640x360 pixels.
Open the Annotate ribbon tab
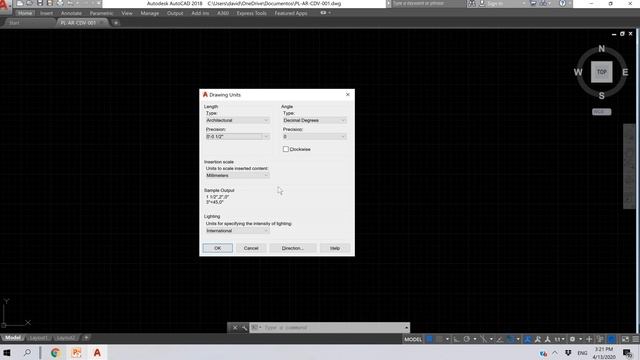pos(71,13)
